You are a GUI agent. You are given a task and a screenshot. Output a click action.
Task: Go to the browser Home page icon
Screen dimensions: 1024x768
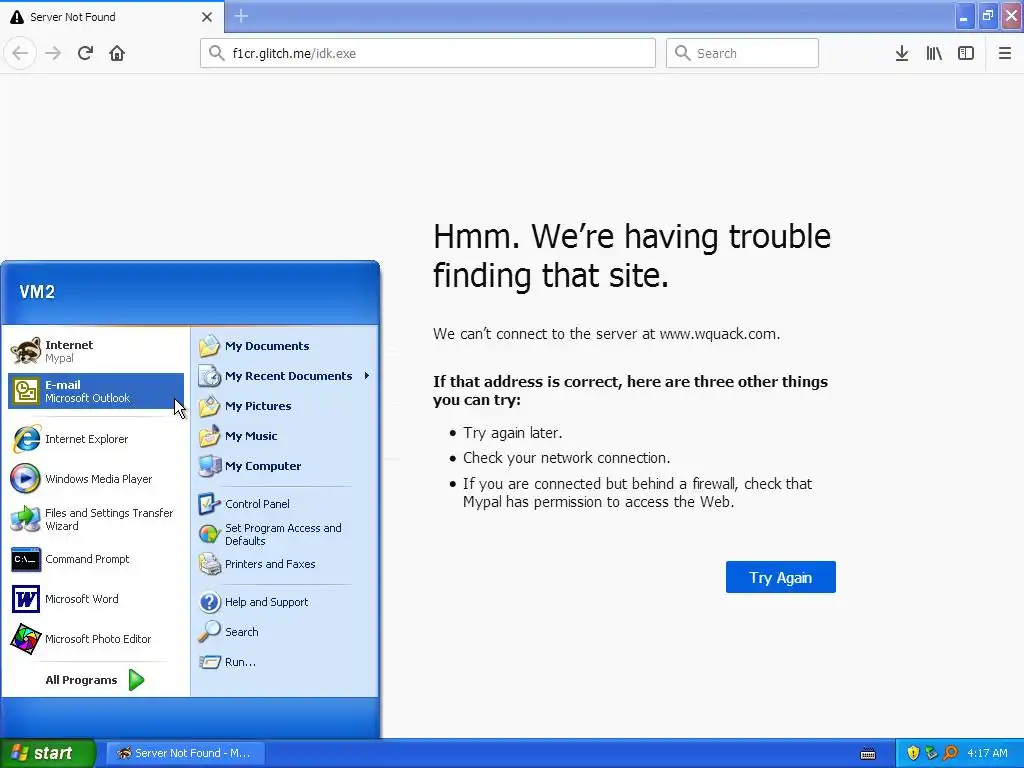tap(117, 53)
